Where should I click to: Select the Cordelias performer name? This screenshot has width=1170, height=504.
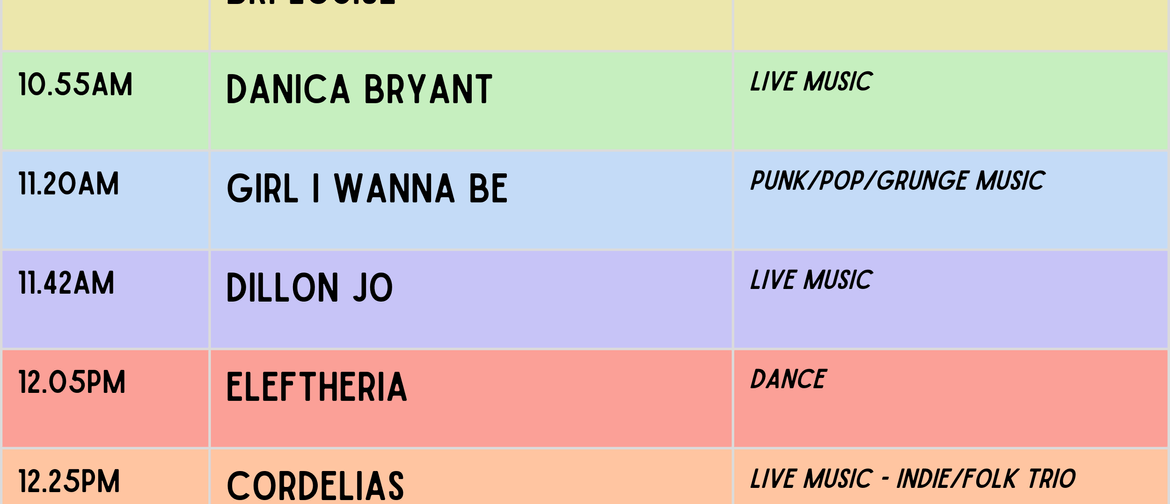pyautogui.click(x=315, y=487)
